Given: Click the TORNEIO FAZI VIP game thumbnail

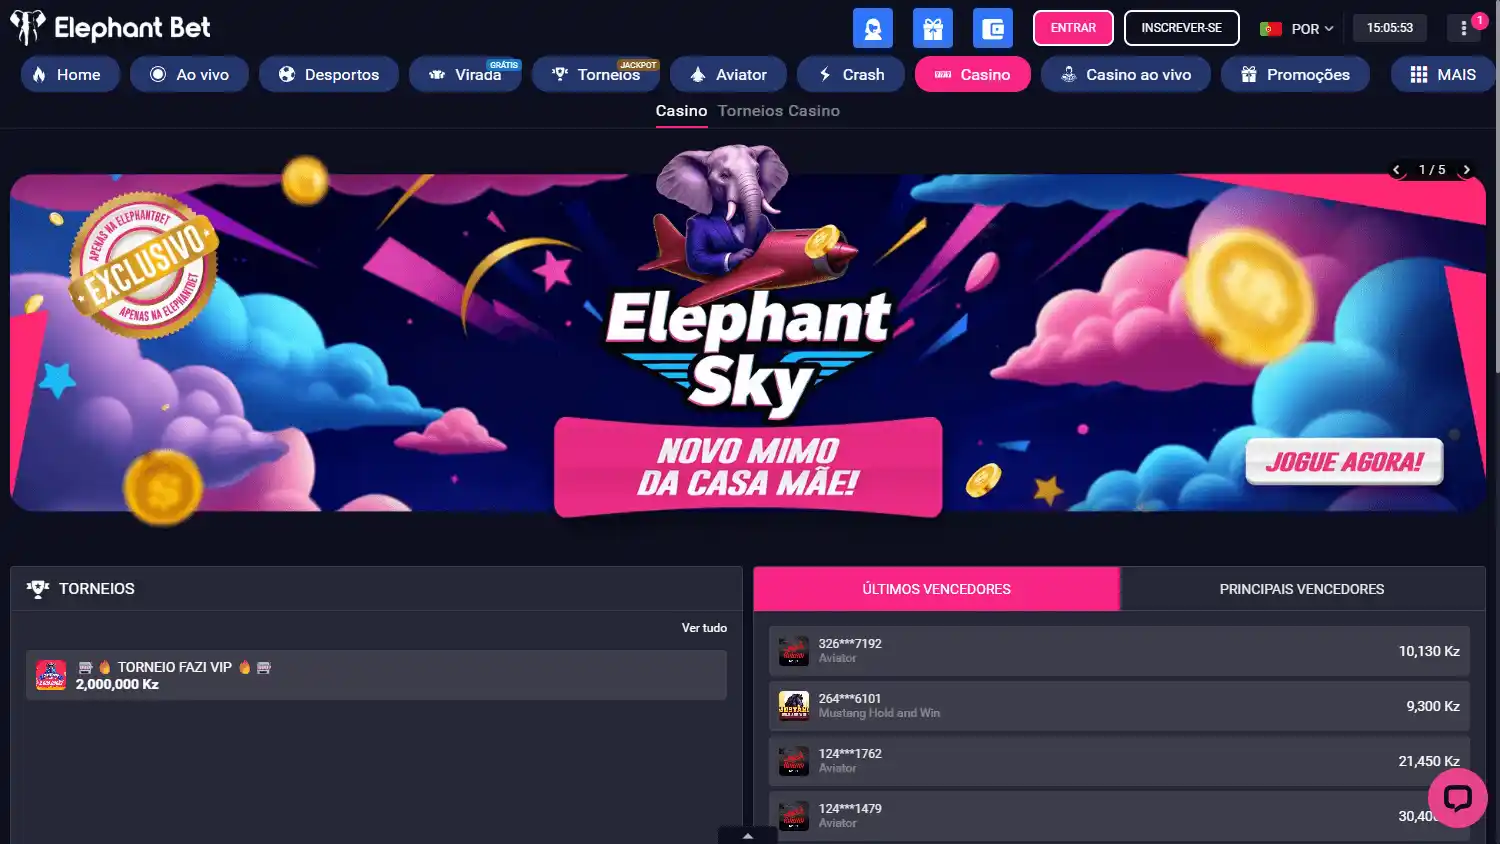Looking at the screenshot, I should pyautogui.click(x=51, y=675).
